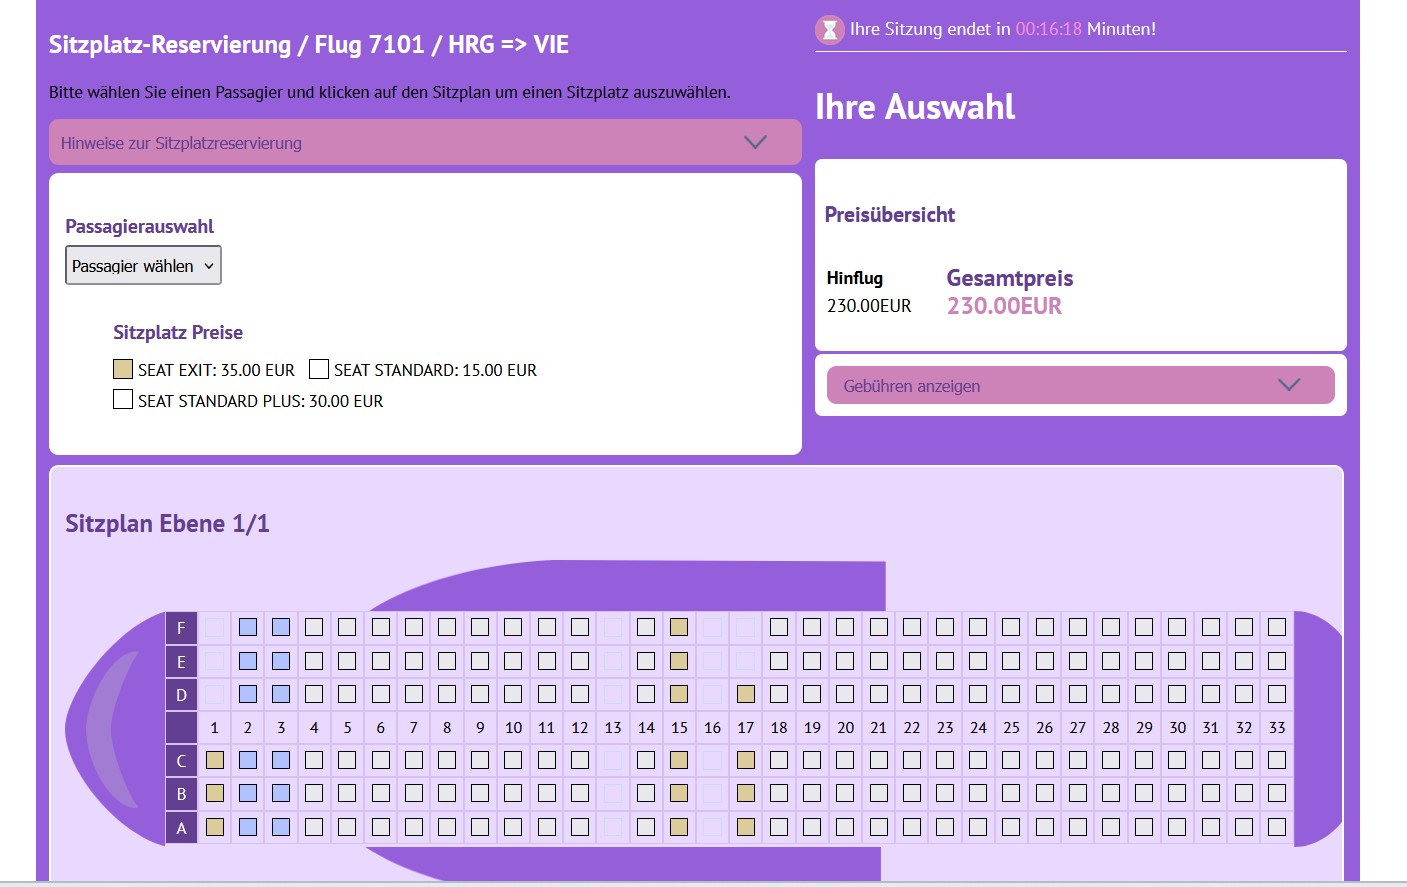Choose blue seat 2F
Screen dimensions: 1407x887
[248, 627]
